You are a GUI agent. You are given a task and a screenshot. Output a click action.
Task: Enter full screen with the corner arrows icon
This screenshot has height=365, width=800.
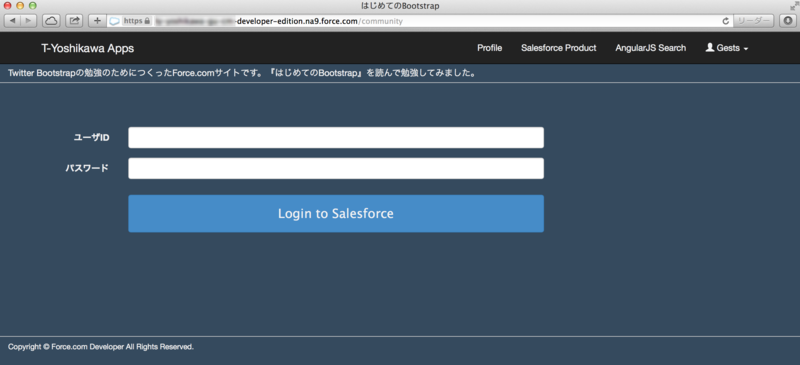pyautogui.click(x=794, y=6)
